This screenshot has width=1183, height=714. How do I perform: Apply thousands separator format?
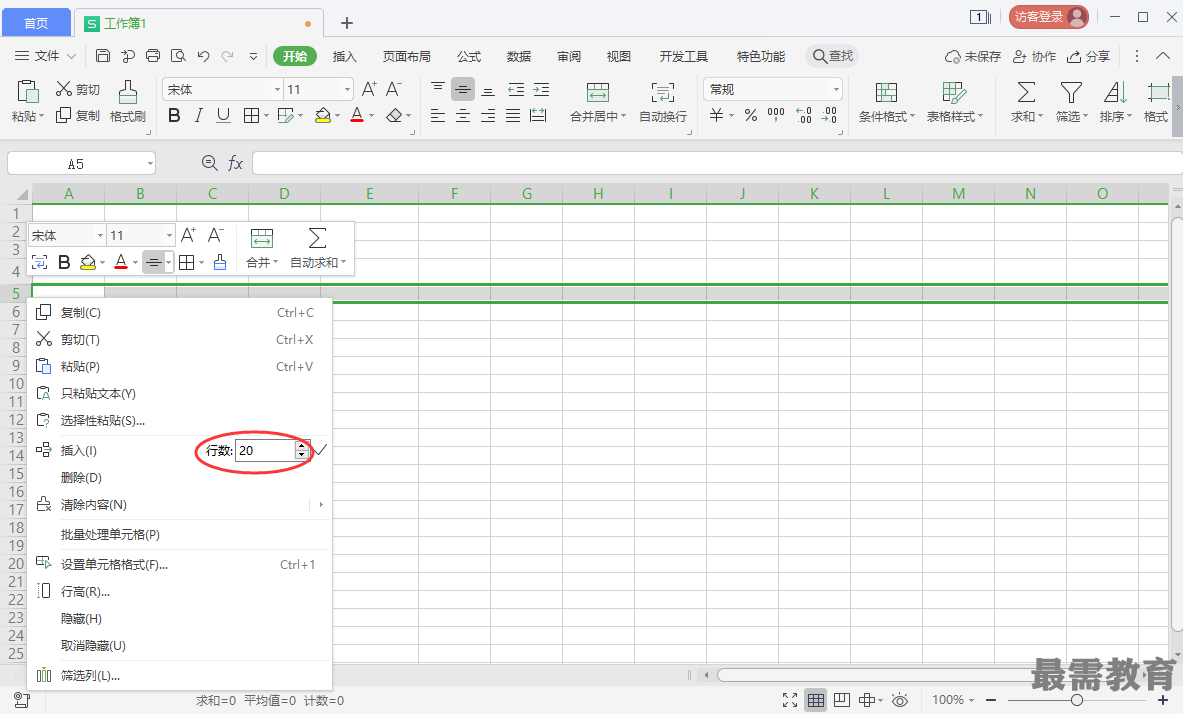click(776, 115)
